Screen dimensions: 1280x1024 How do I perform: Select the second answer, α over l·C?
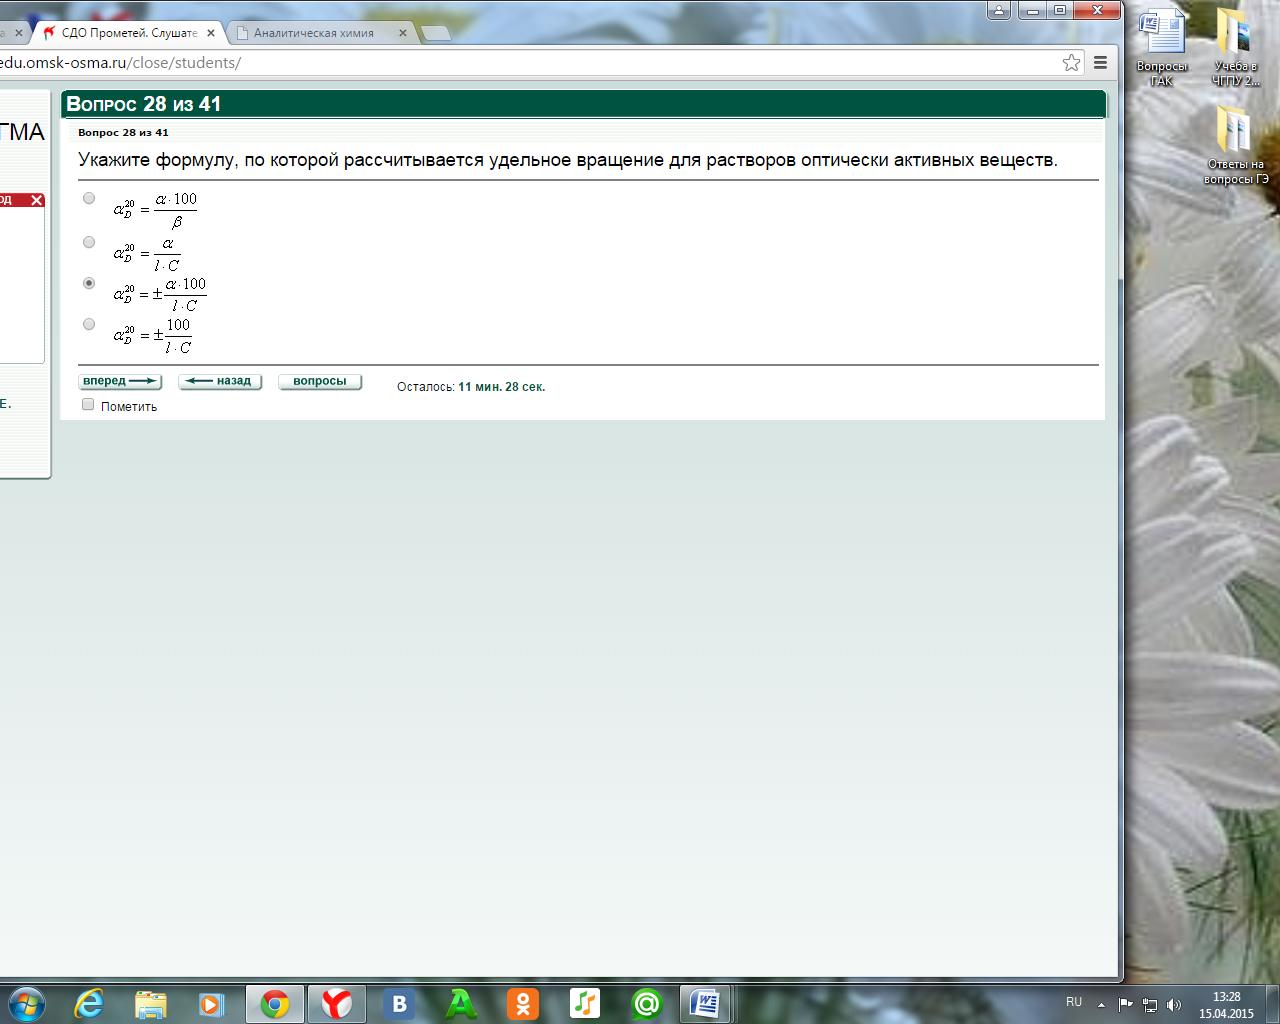click(x=89, y=242)
